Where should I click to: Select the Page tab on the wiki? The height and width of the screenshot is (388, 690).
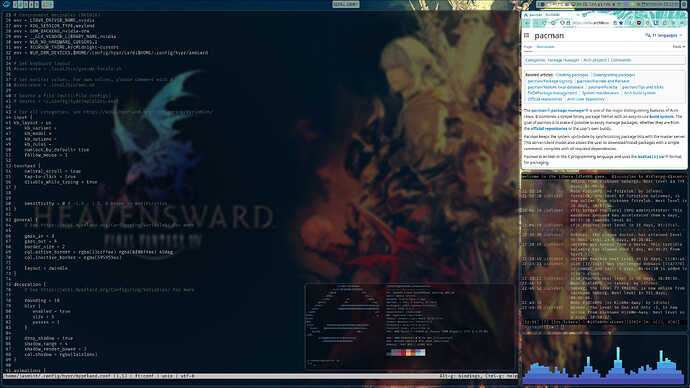click(528, 47)
